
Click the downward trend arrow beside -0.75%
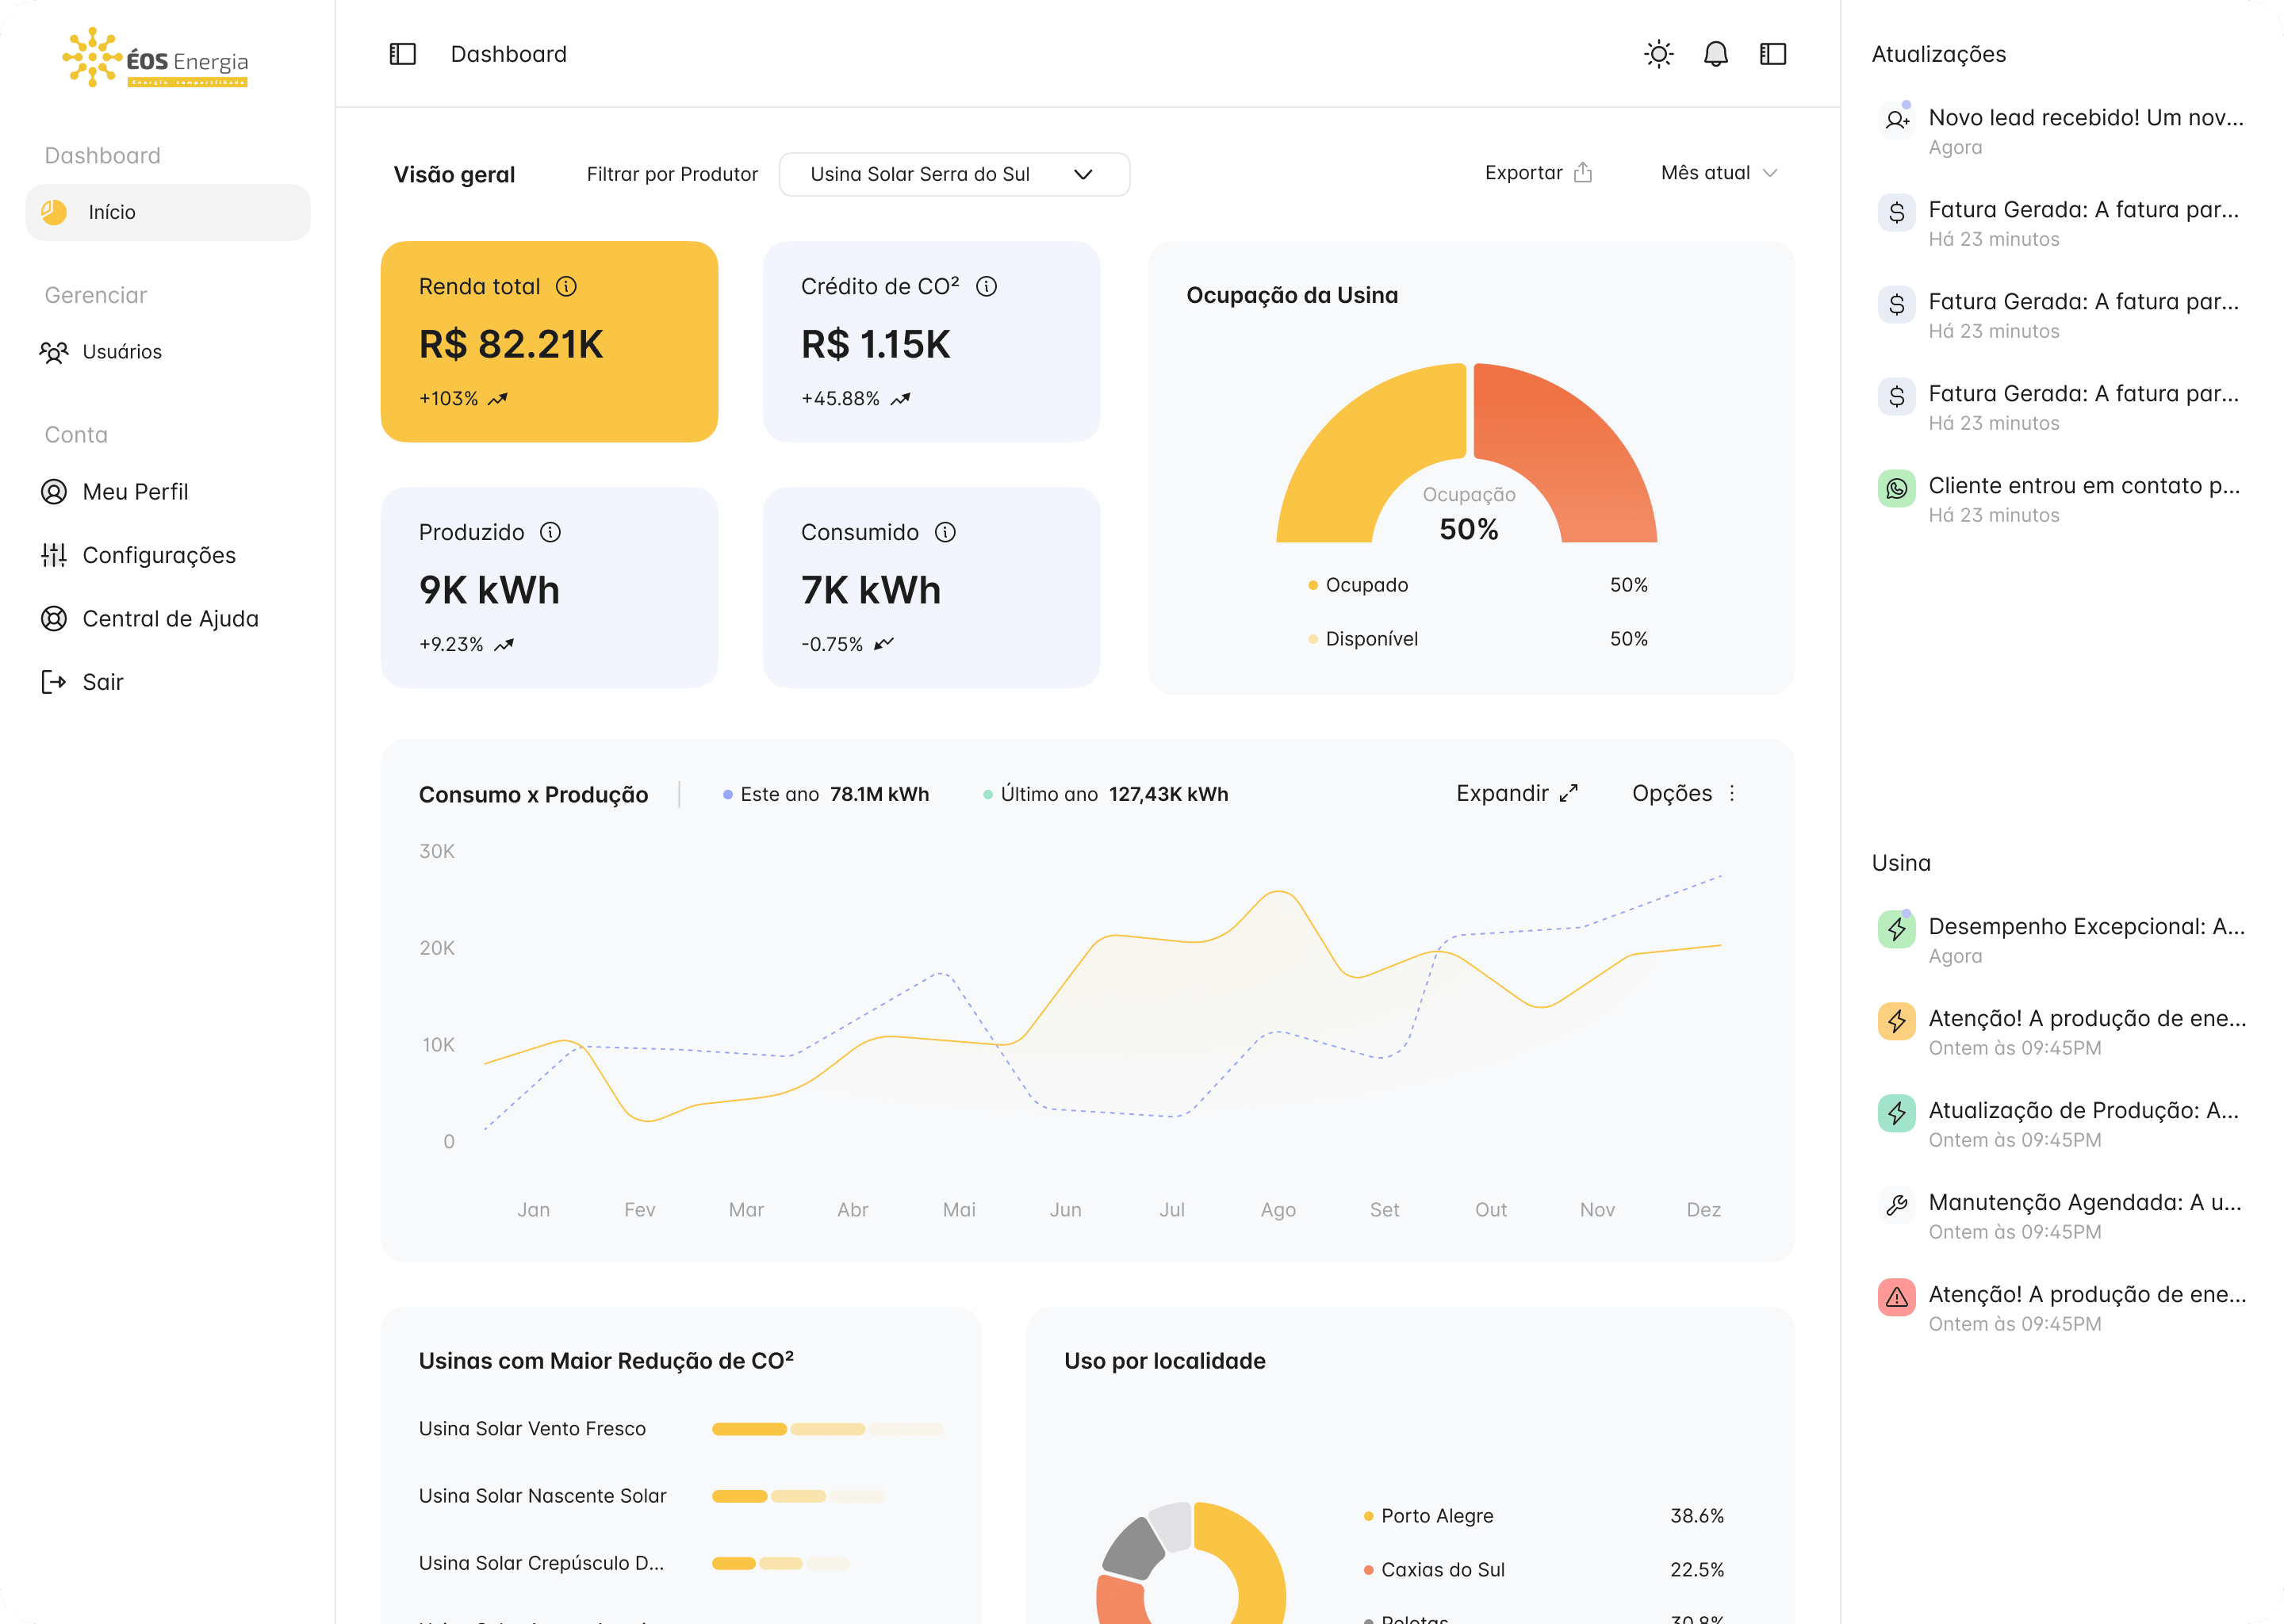click(x=884, y=644)
